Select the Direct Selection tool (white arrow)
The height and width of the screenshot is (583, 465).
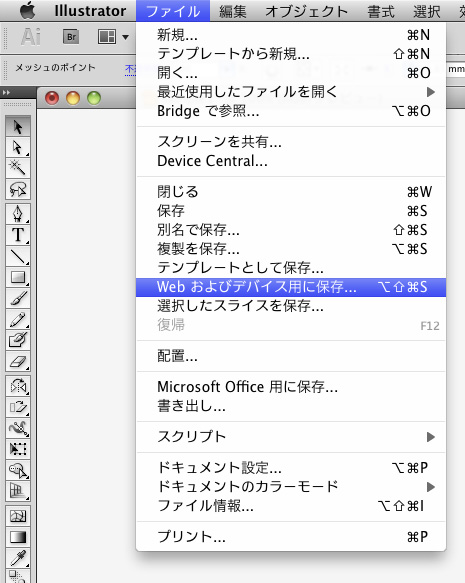(18, 147)
